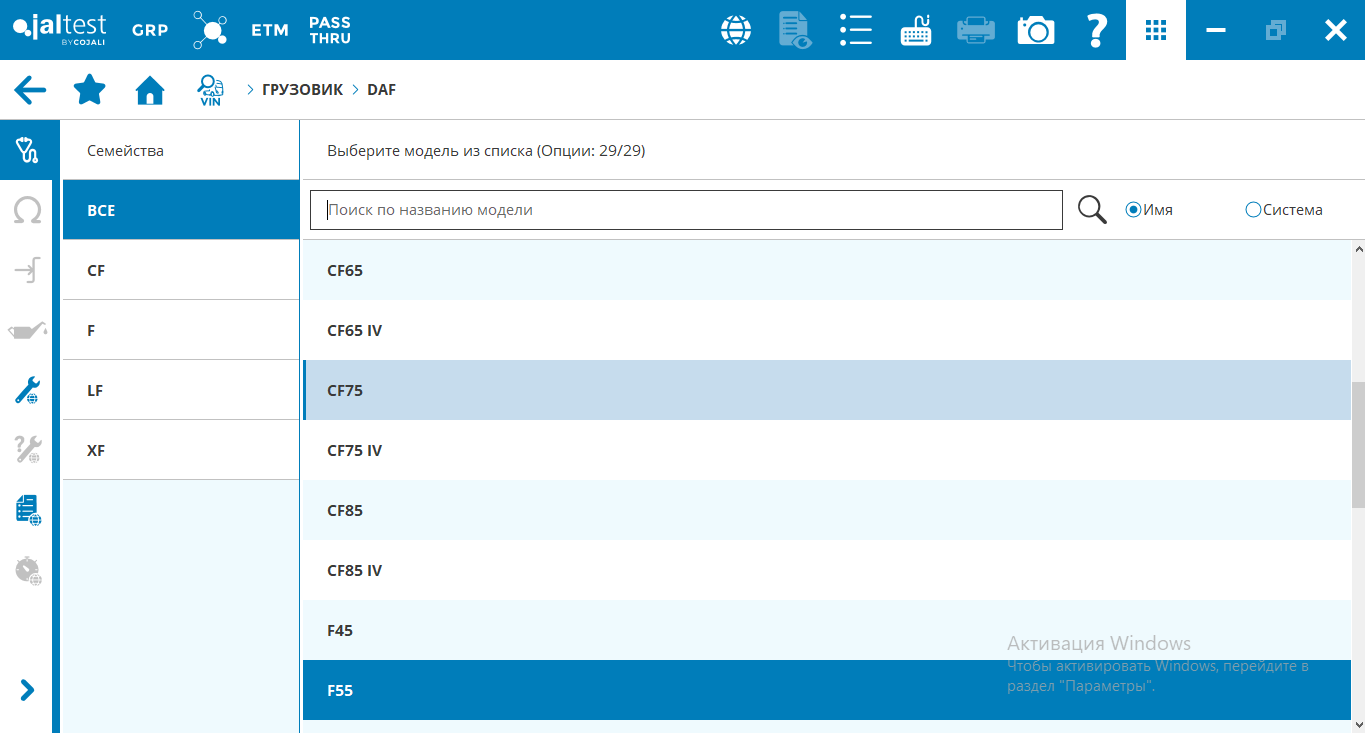Screen dimensions: 1365x733
Task: Open the apps grid menu
Action: 1156,30
